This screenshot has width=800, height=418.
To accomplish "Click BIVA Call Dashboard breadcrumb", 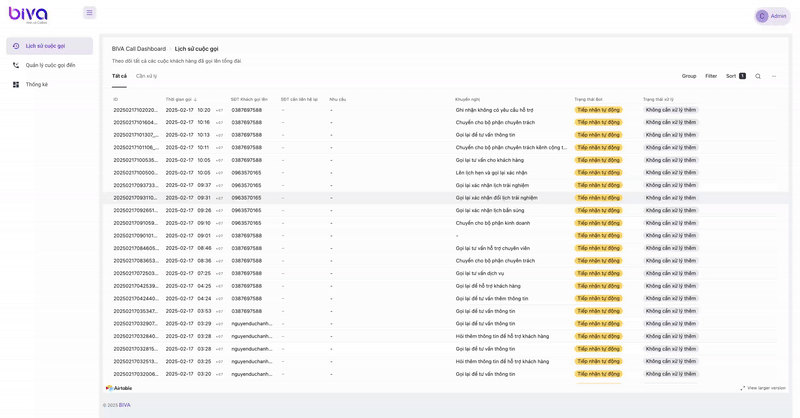I will (x=139, y=49).
